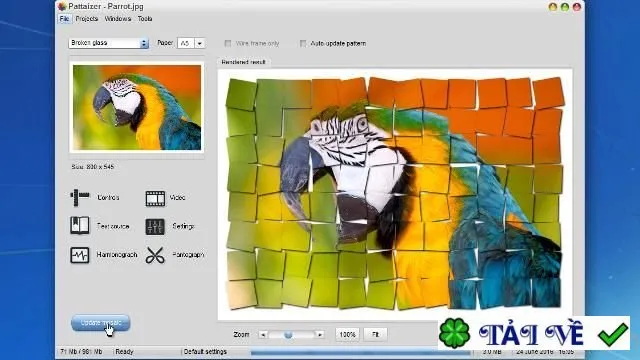Expand the Paper size dropdown arrow

[x=200, y=43]
